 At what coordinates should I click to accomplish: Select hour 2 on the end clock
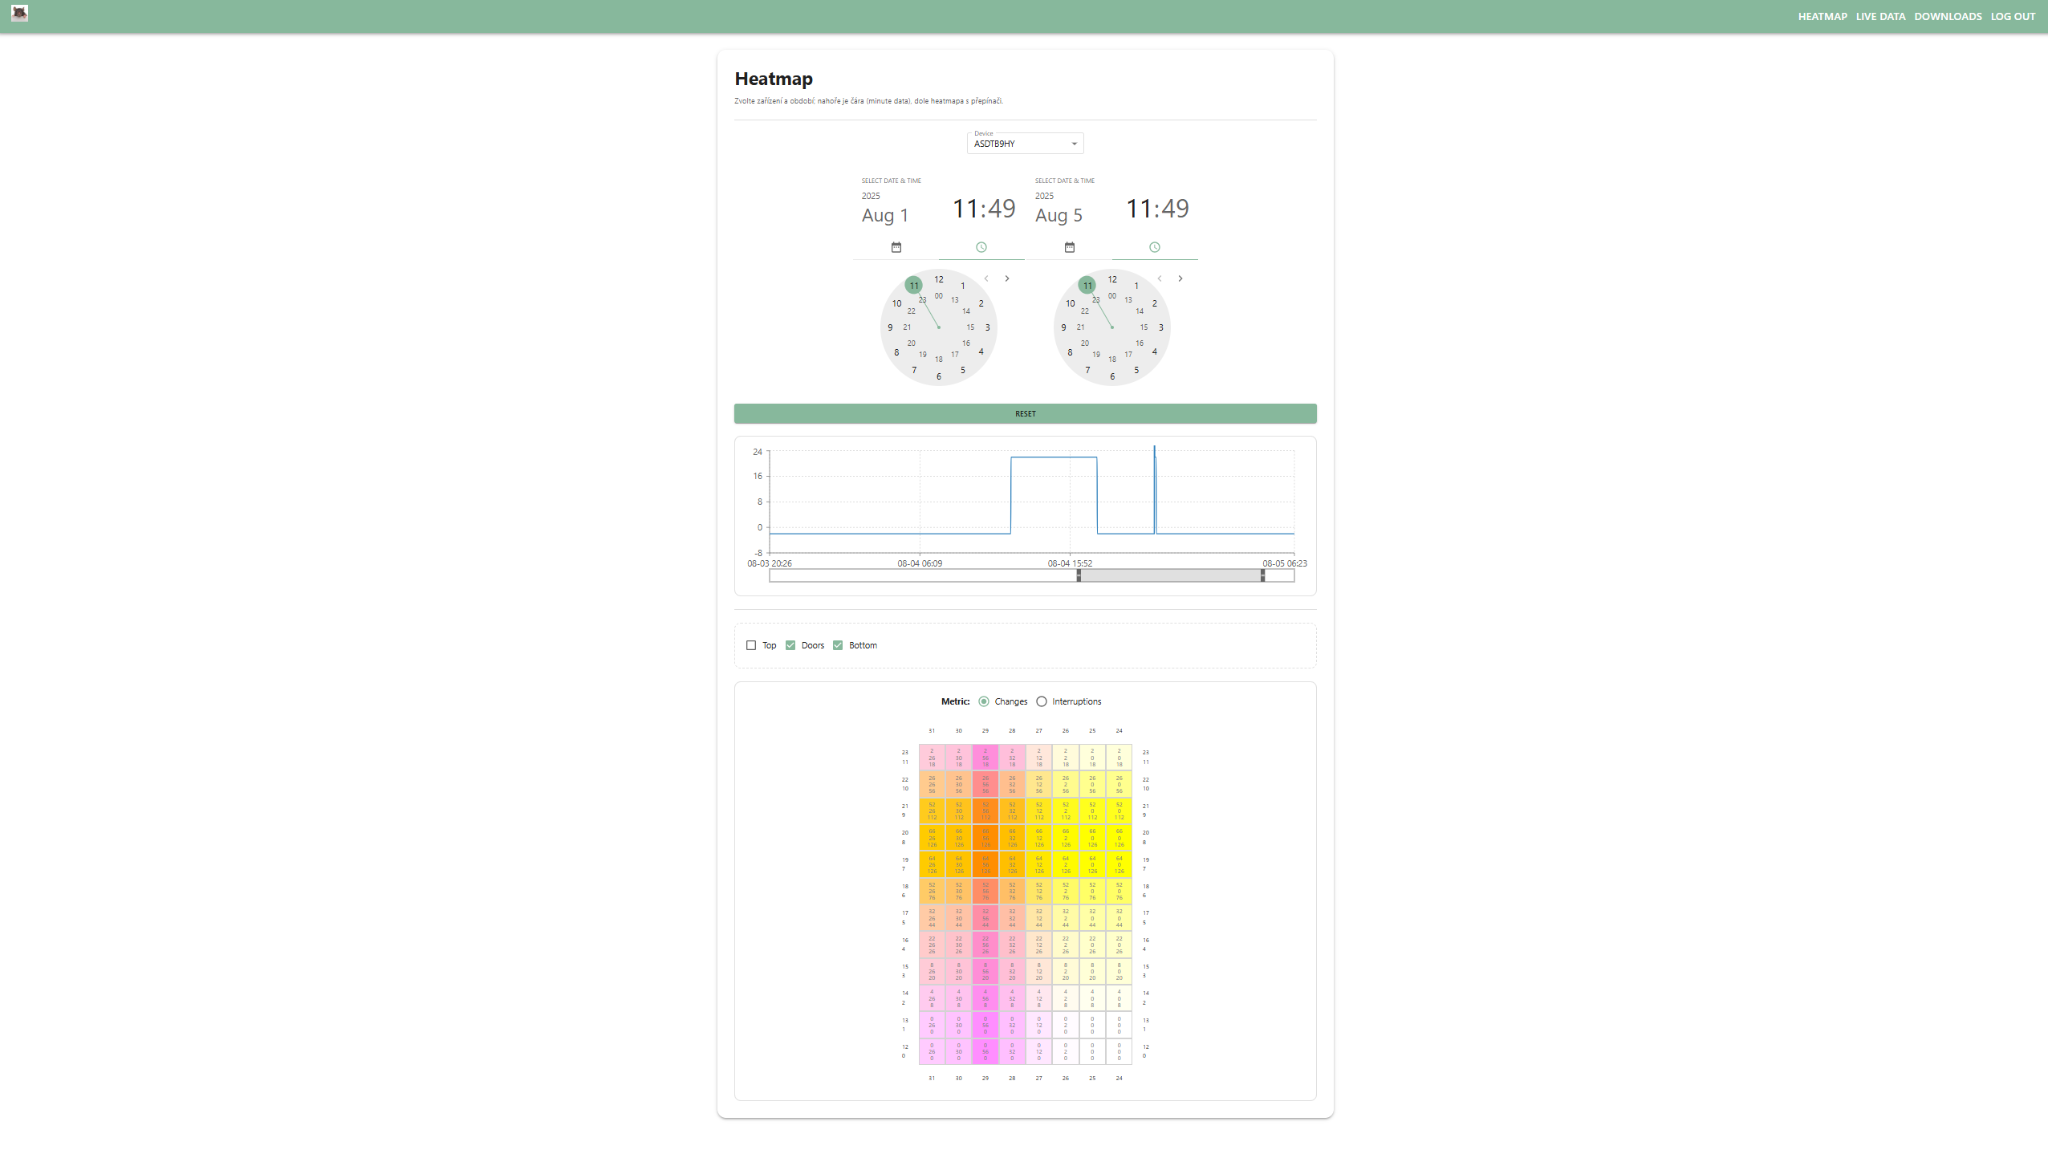pyautogui.click(x=1154, y=304)
